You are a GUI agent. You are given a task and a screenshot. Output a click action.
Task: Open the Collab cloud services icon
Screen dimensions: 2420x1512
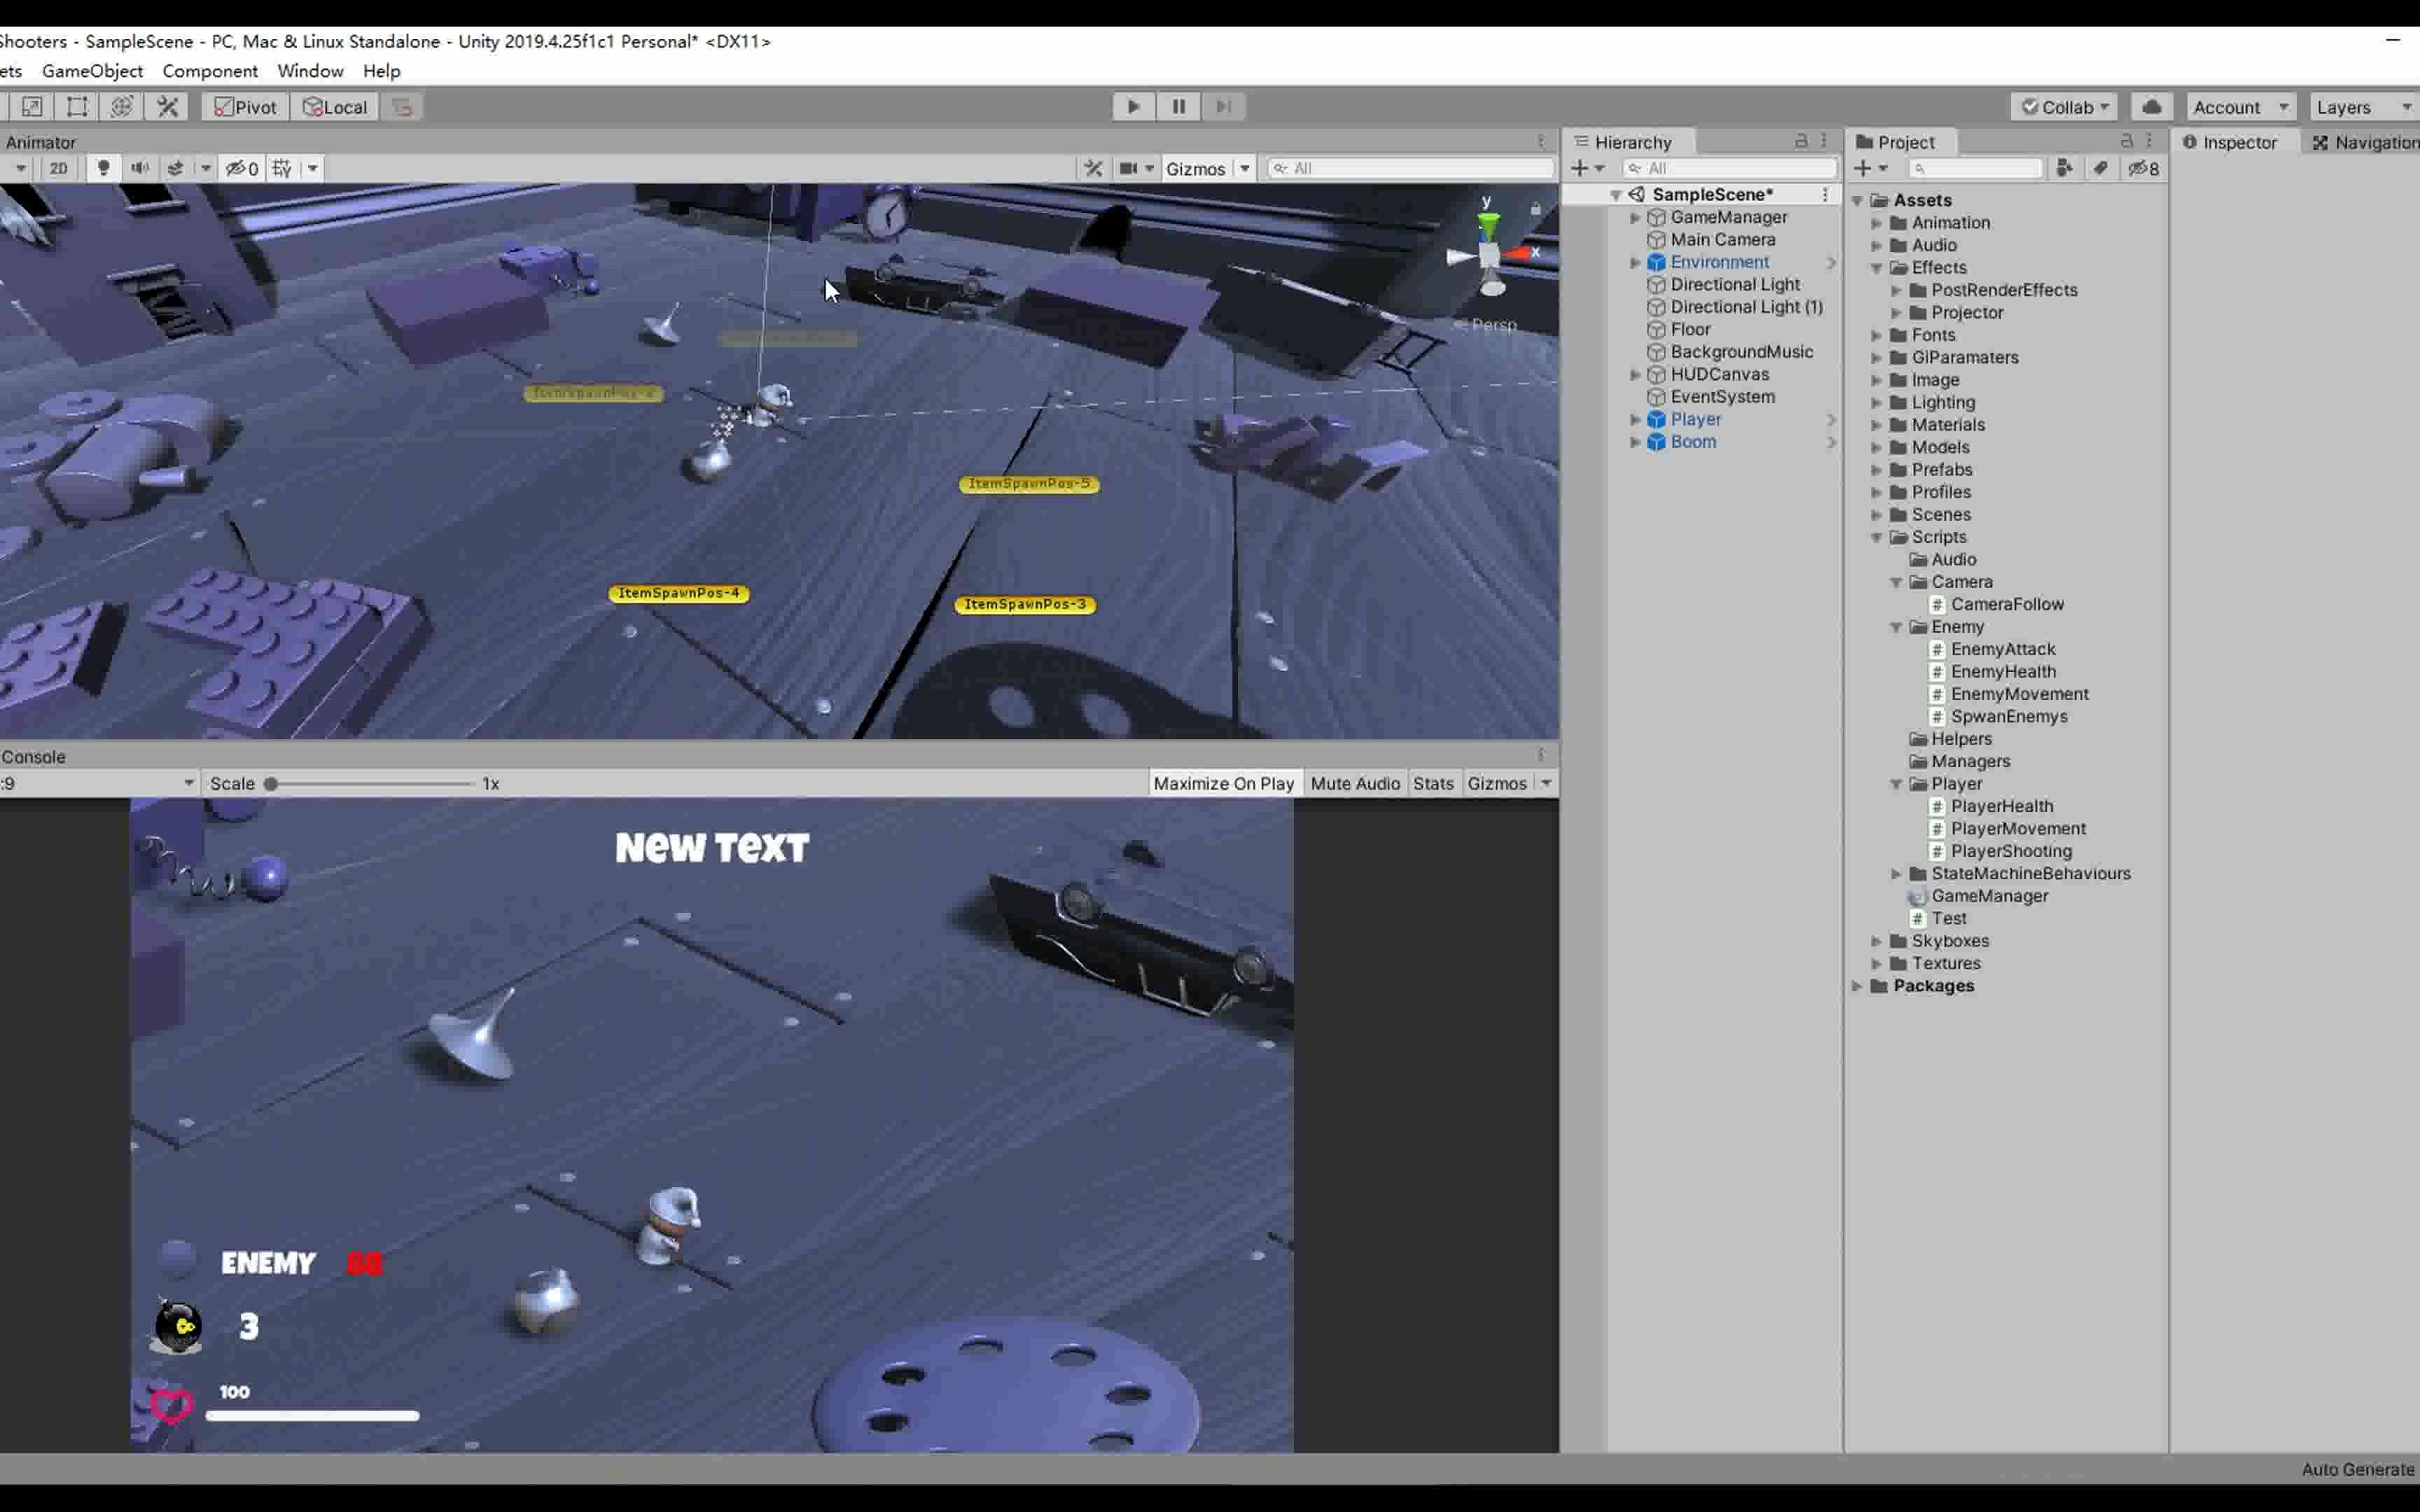click(2151, 107)
